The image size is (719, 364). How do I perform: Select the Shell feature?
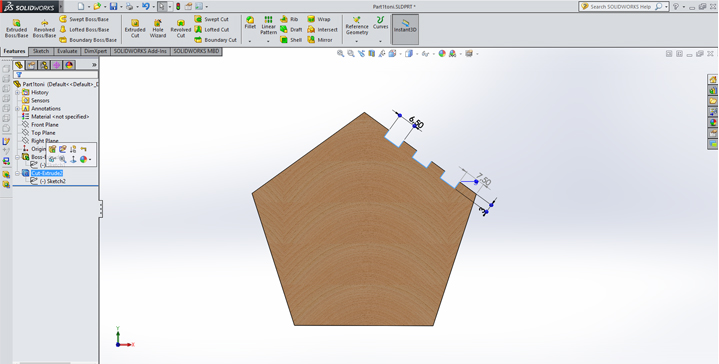291,40
